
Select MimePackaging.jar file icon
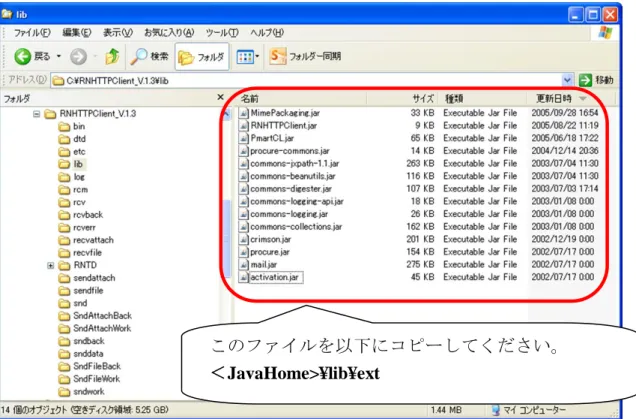(243, 113)
